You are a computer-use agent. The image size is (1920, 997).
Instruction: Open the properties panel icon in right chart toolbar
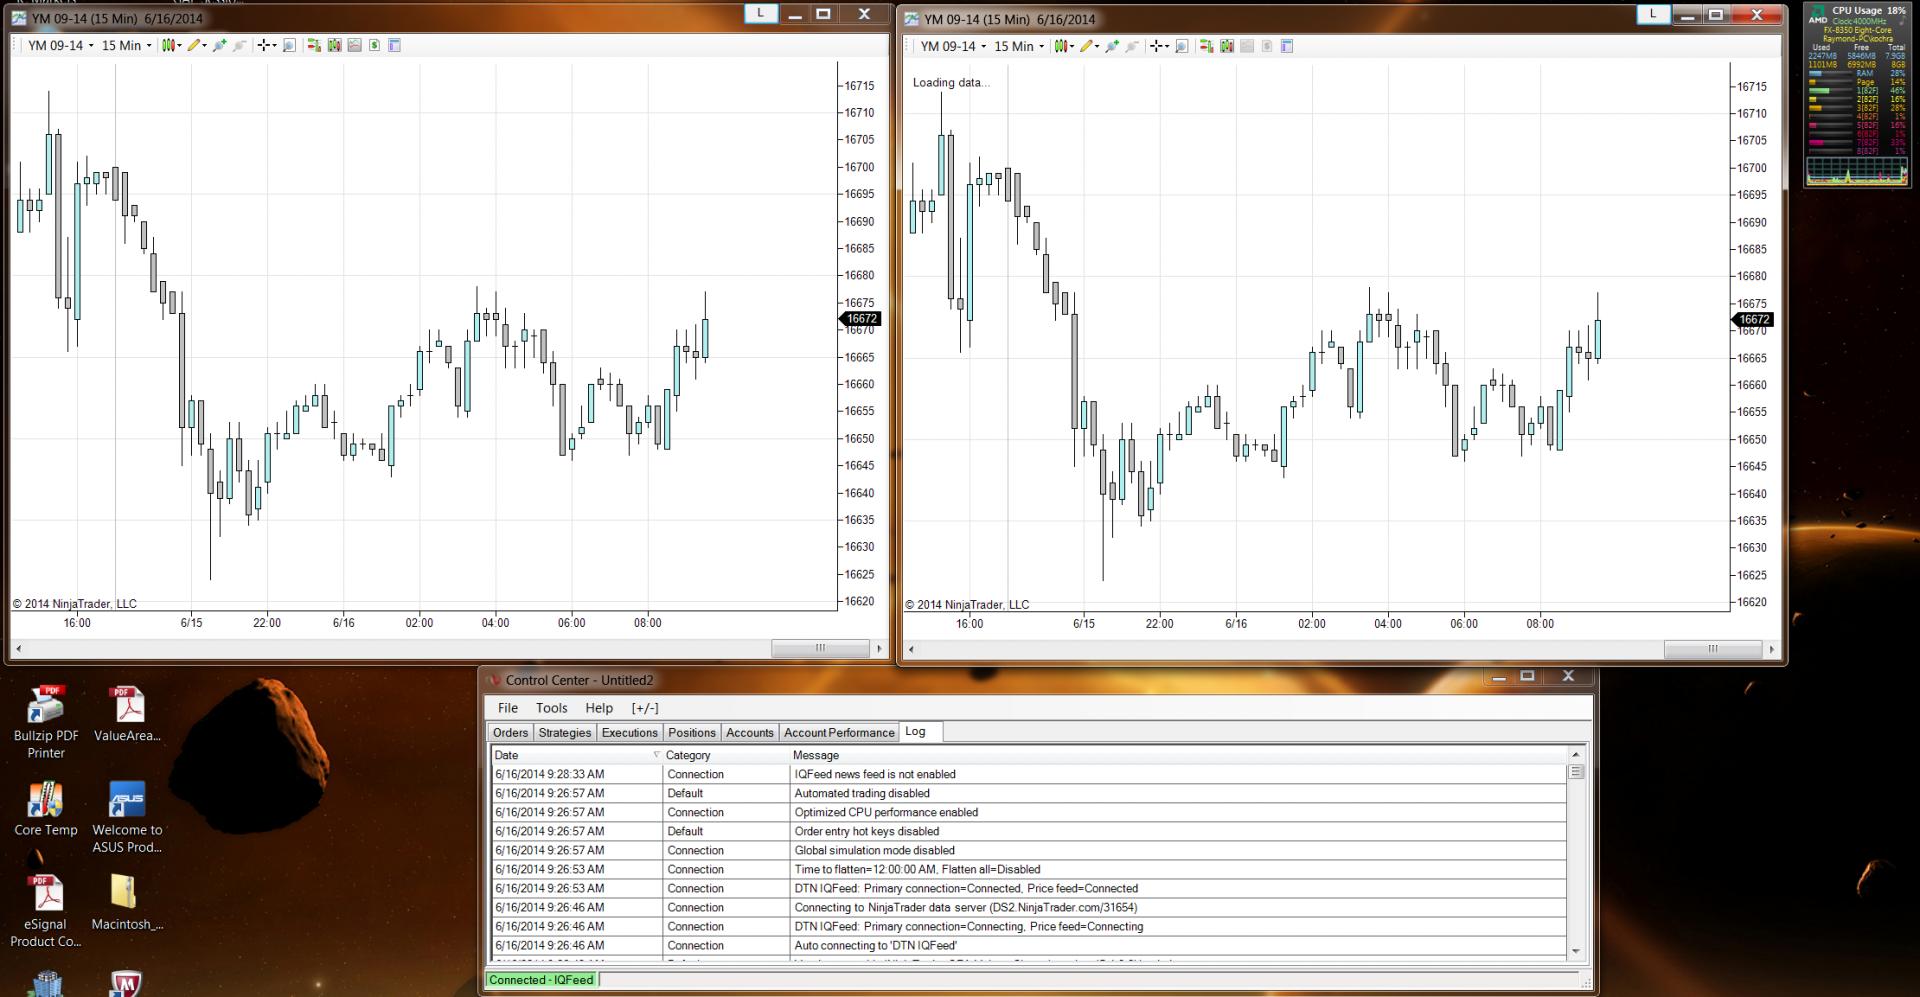tap(1287, 46)
